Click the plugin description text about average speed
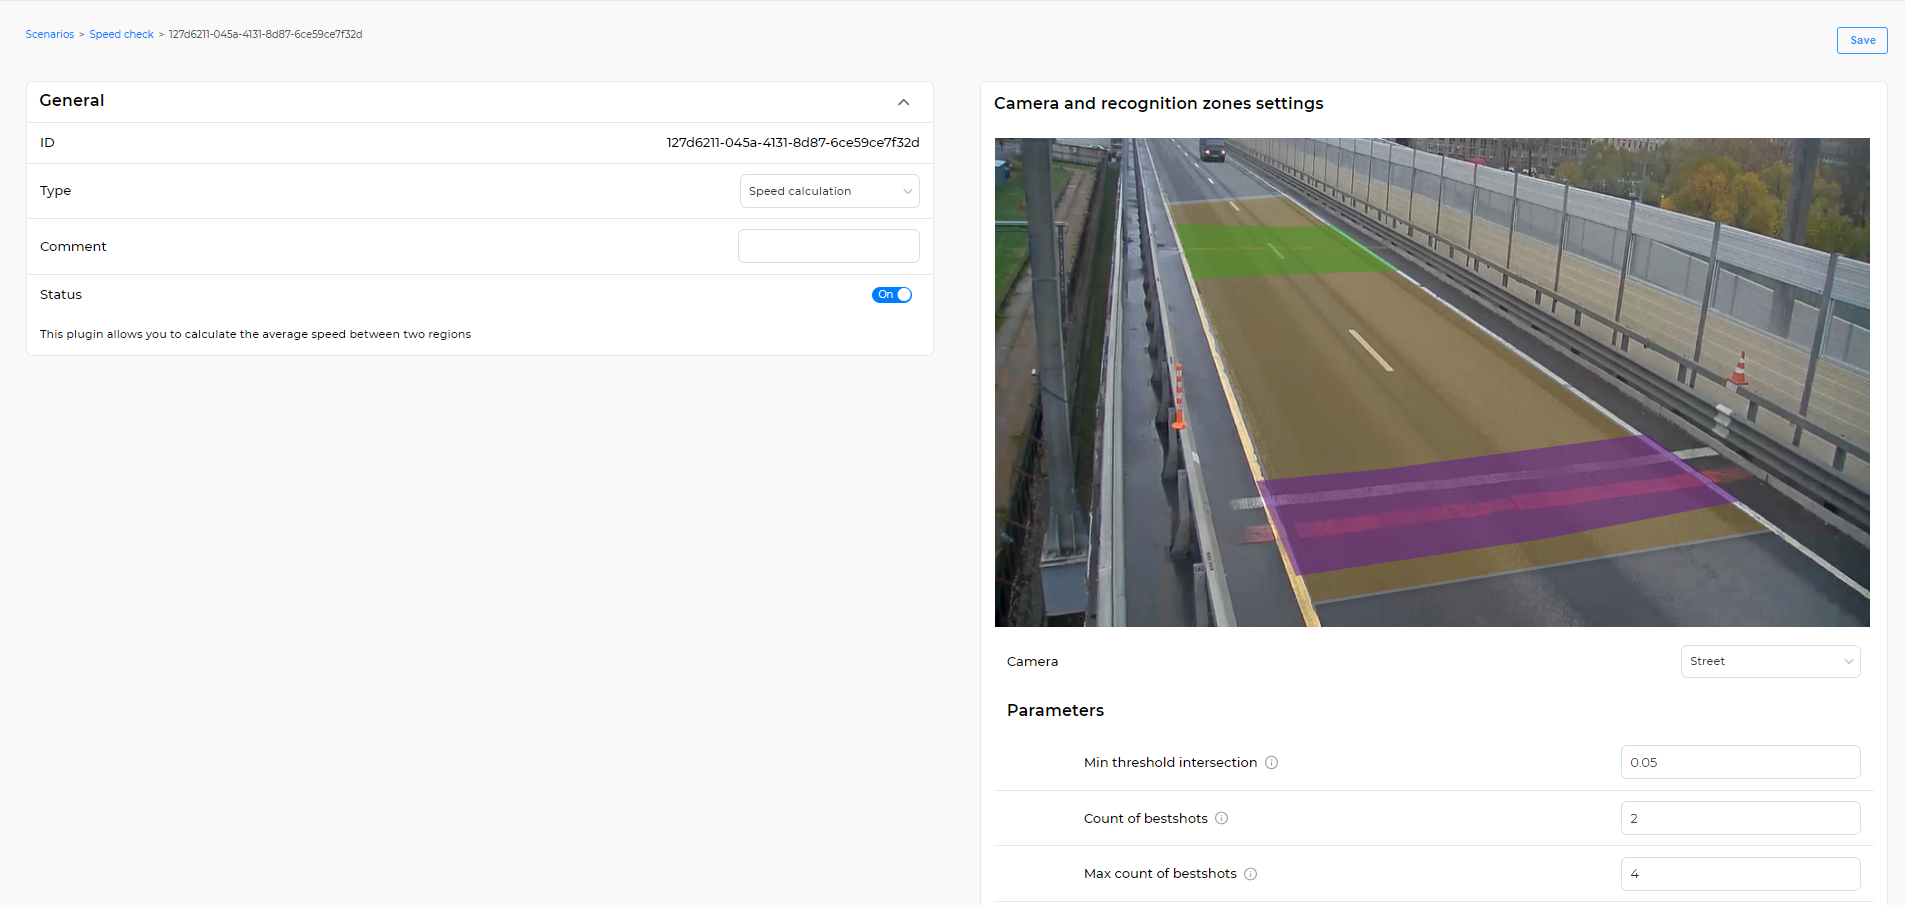1905x905 pixels. tap(255, 334)
